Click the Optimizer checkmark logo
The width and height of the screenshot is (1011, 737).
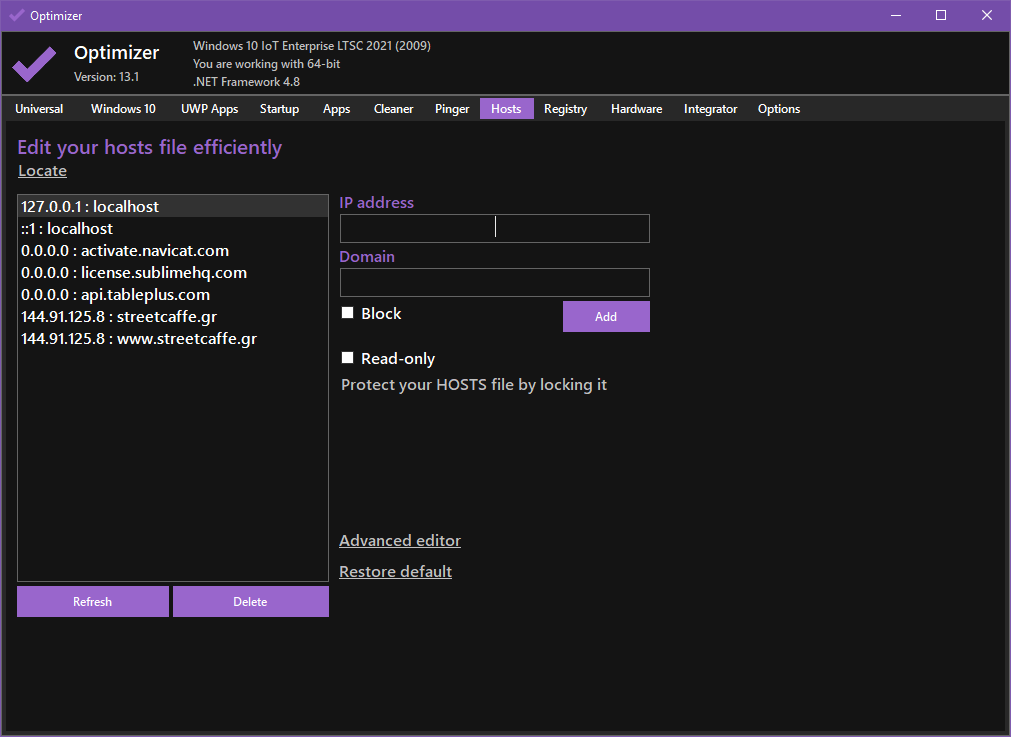[x=34, y=63]
